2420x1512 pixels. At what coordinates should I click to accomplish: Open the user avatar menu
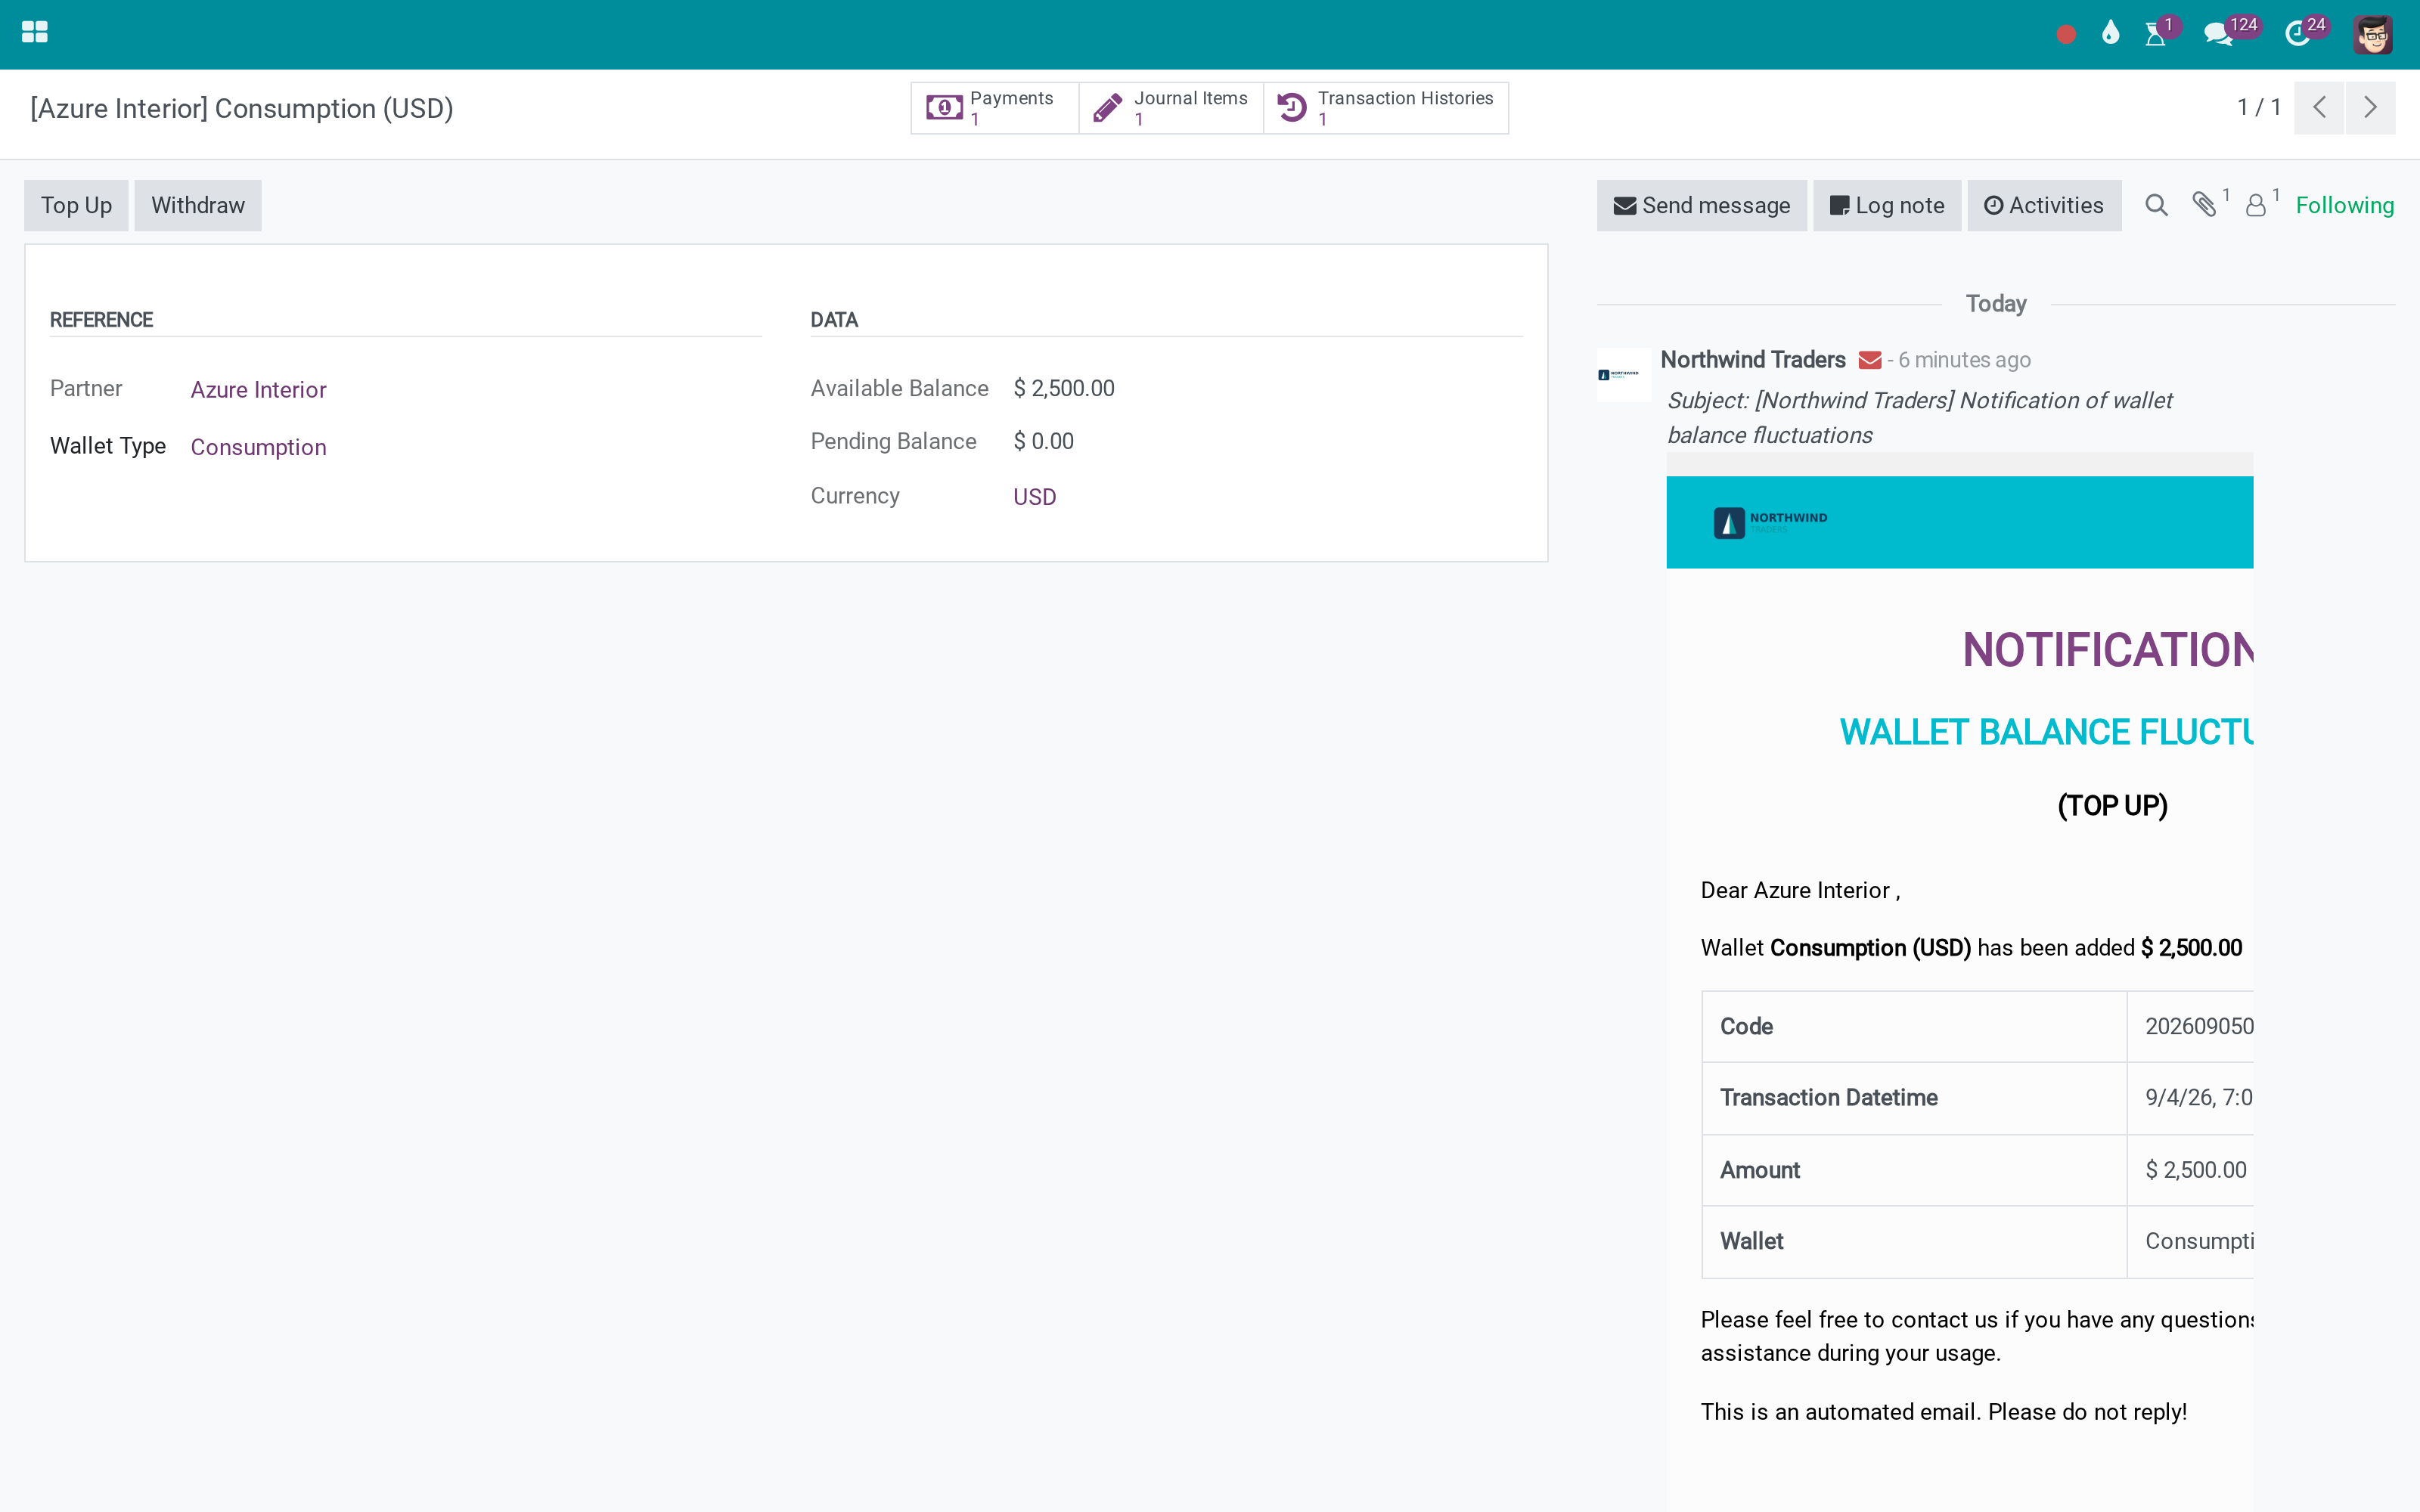click(2372, 35)
